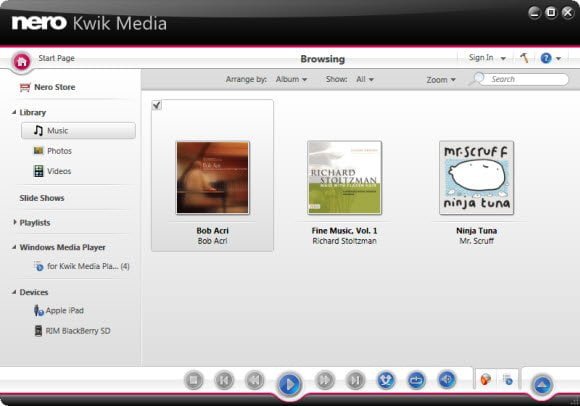Viewport: 580px width, 406px height.
Task: Click the Photos picture icon
Action: pos(38,150)
